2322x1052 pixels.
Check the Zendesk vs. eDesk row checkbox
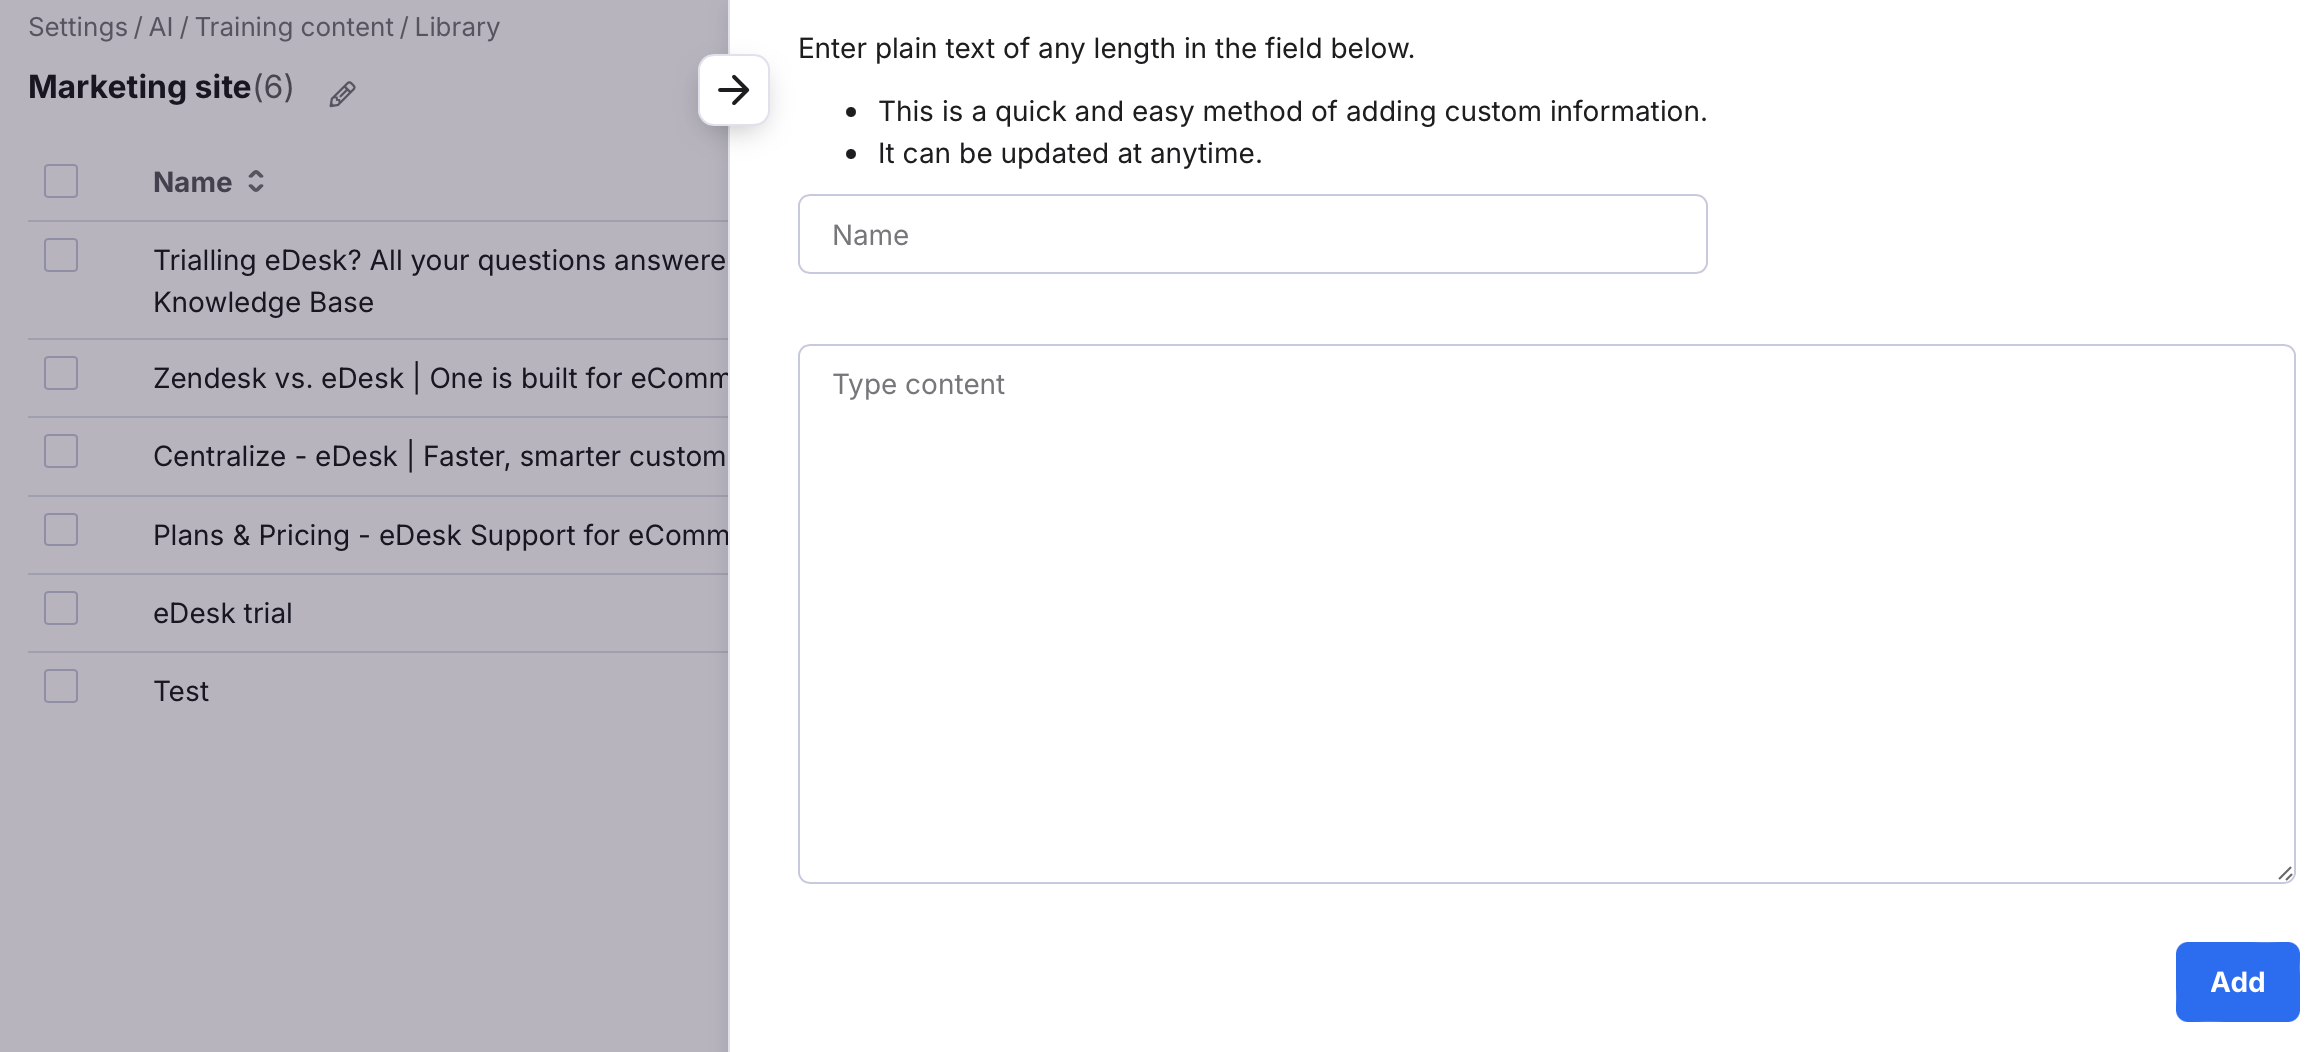tap(61, 373)
